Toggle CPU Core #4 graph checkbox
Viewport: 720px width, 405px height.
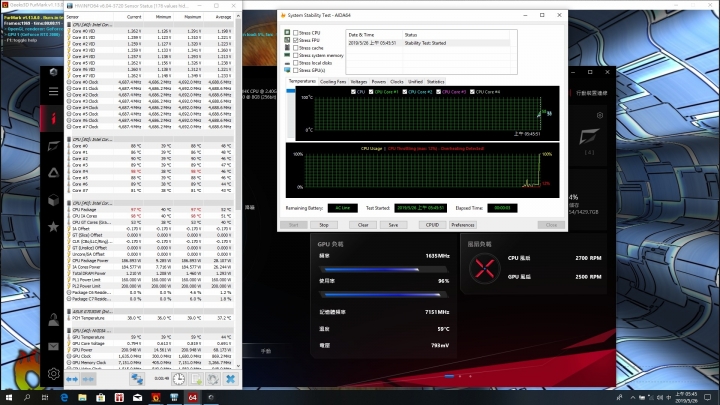[472, 92]
